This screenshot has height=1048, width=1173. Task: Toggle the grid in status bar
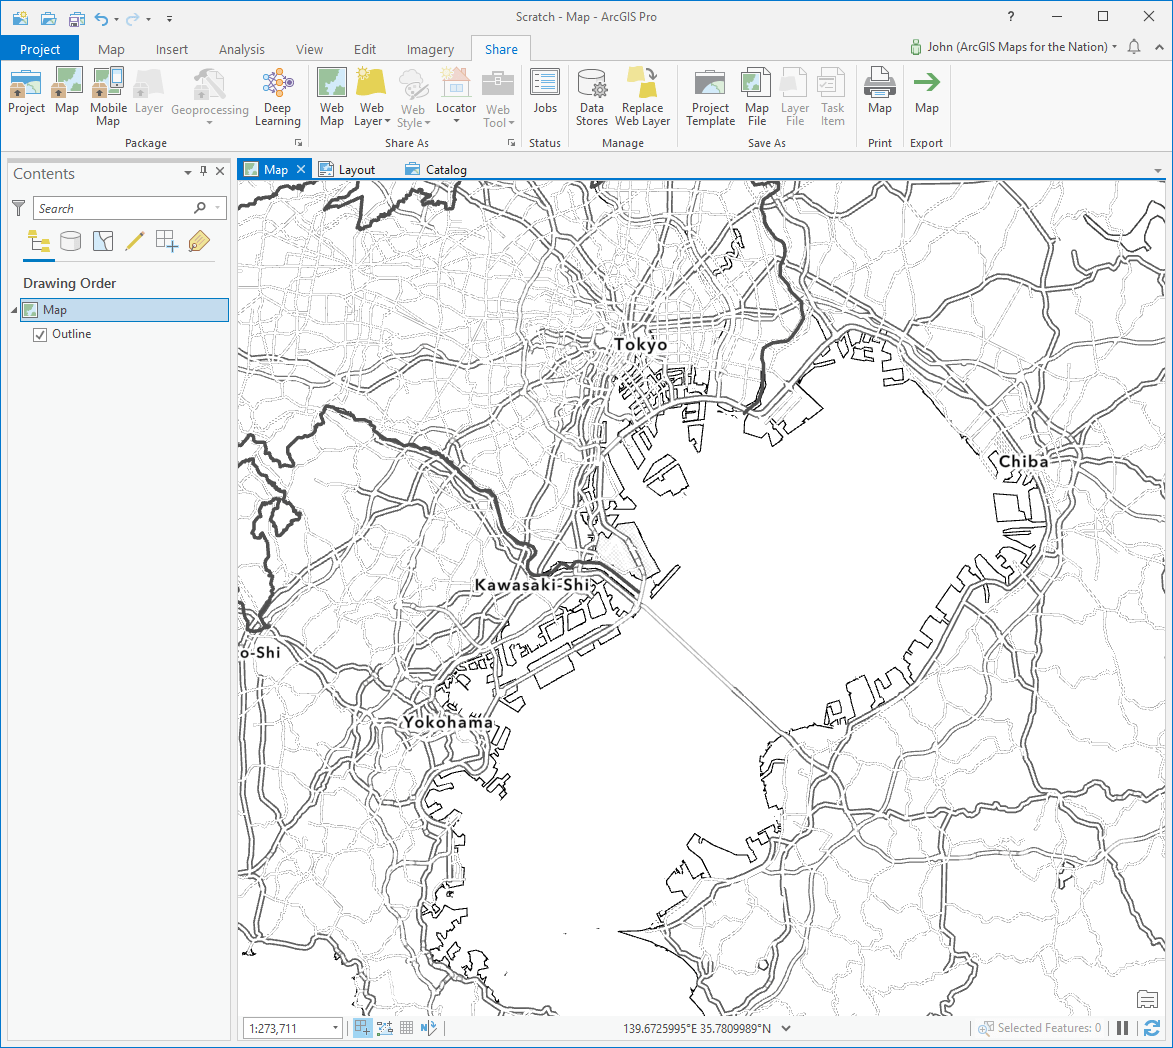pyautogui.click(x=406, y=1028)
